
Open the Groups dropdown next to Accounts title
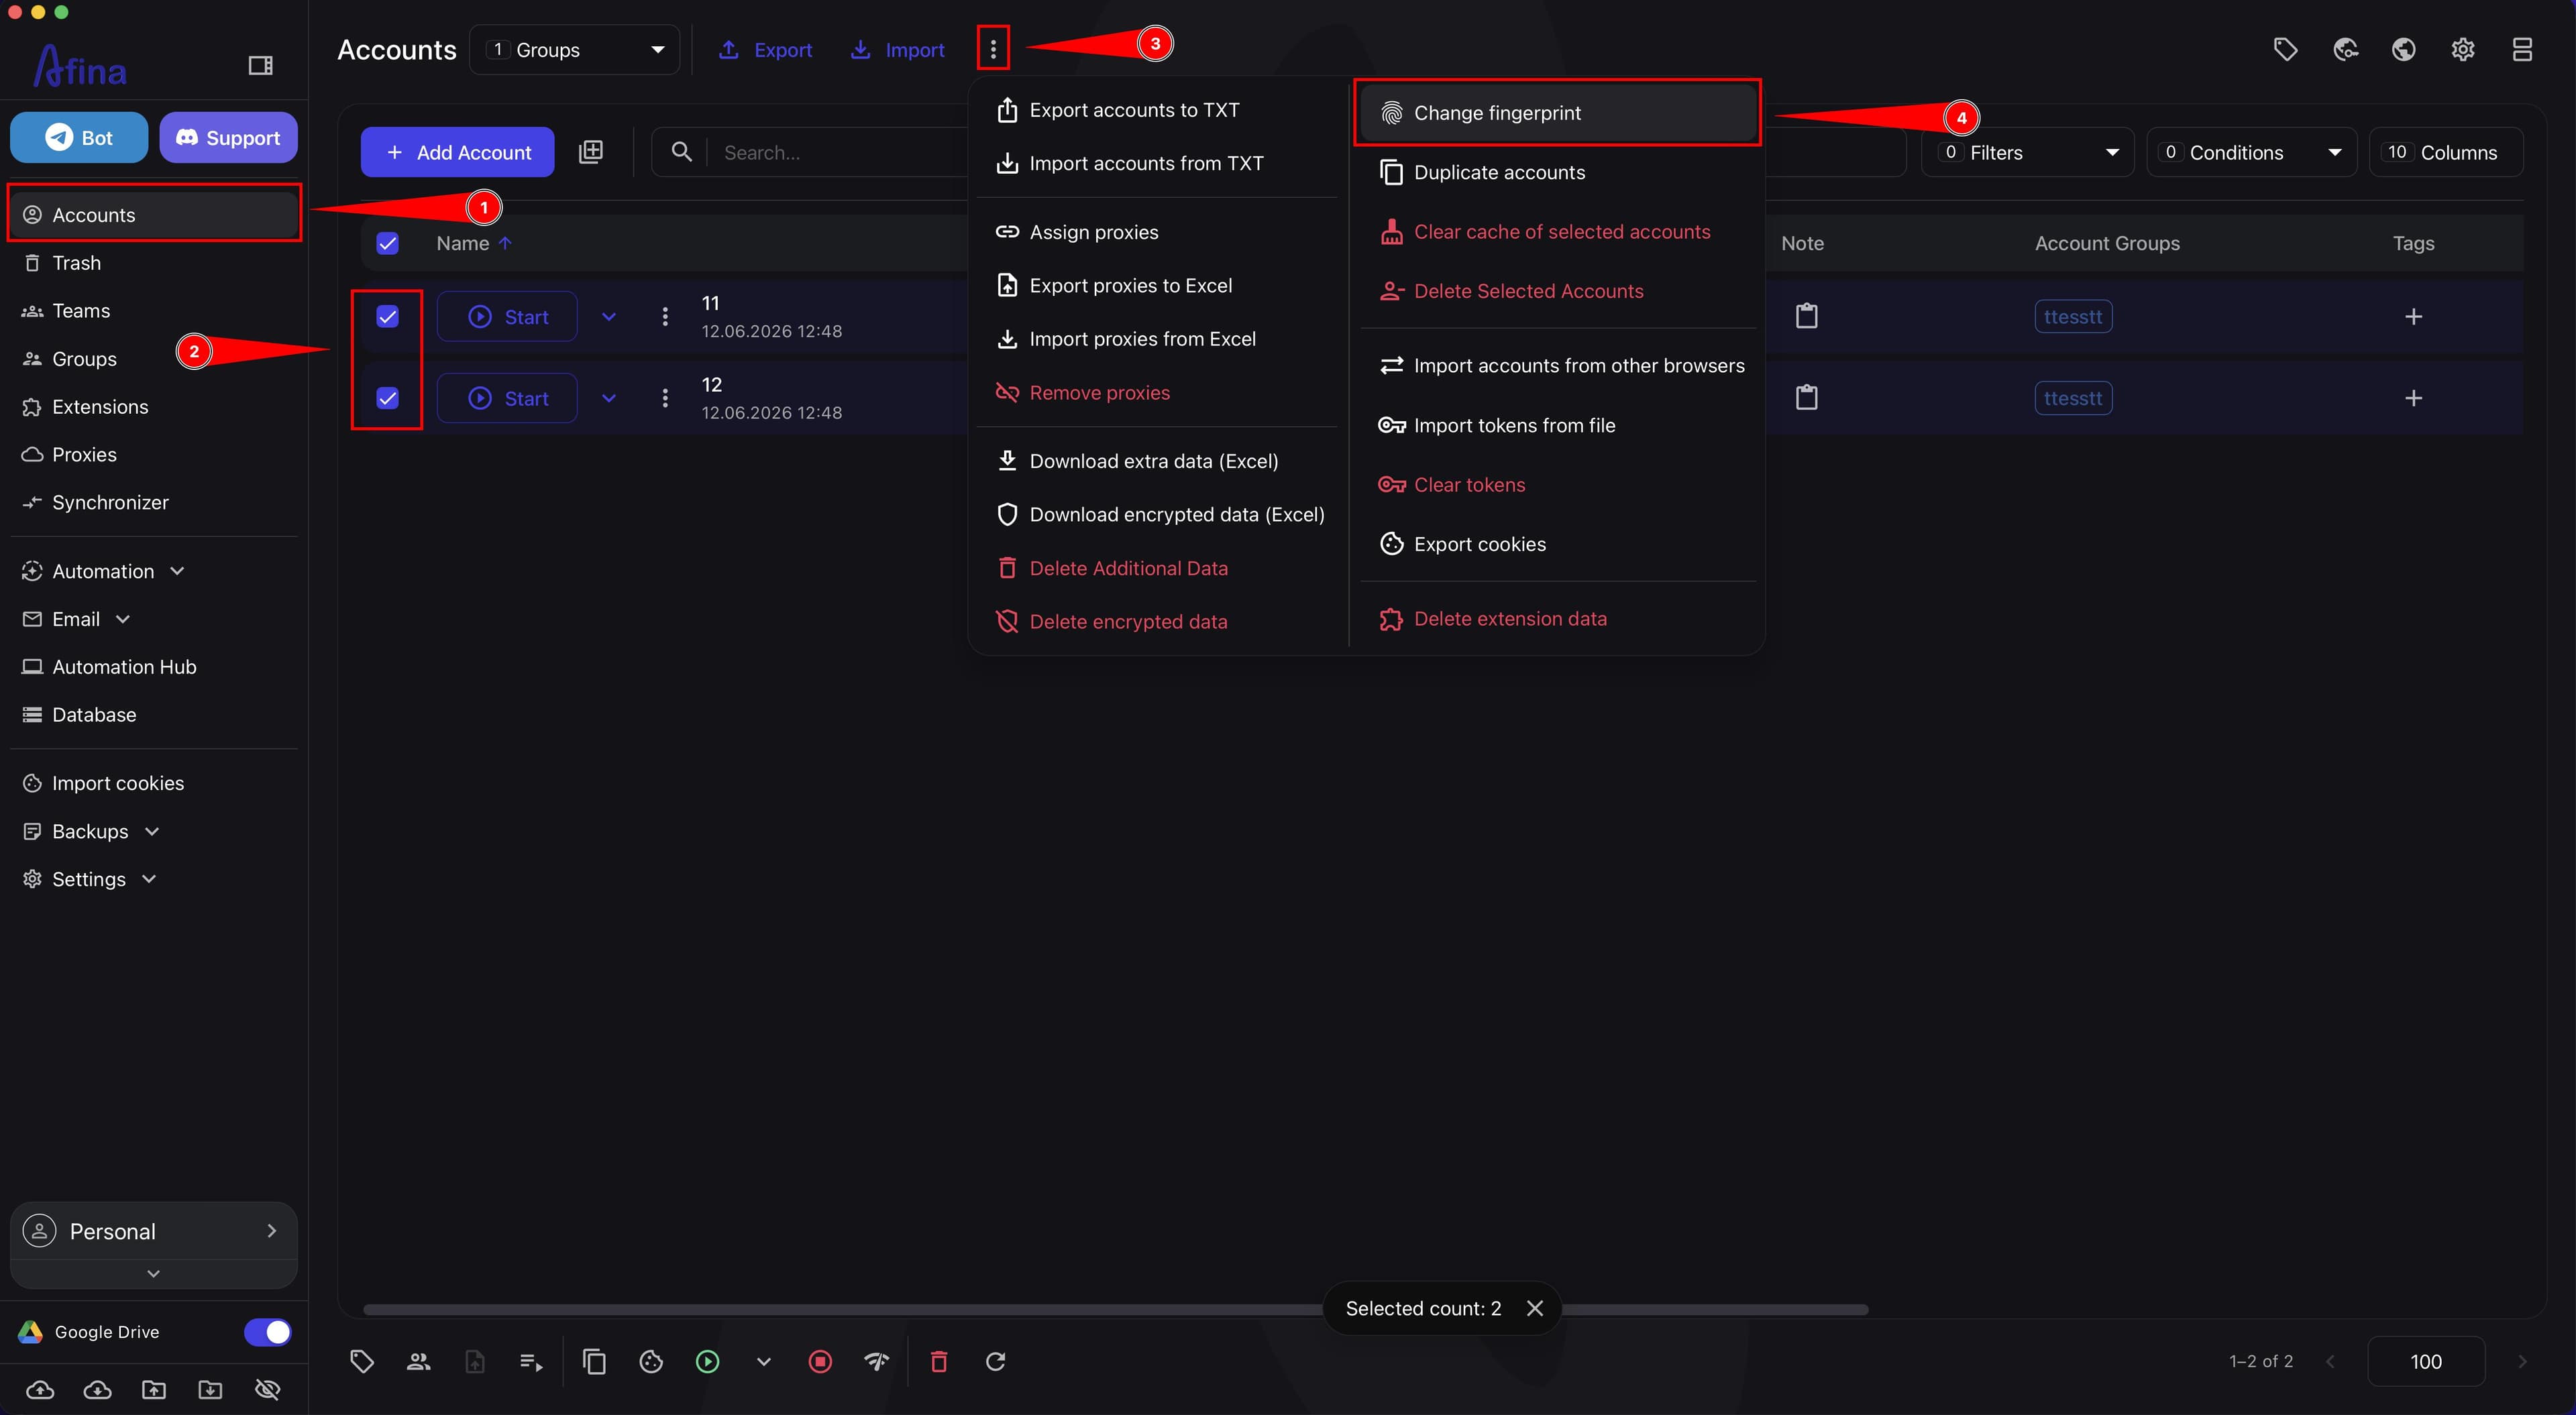coord(575,49)
